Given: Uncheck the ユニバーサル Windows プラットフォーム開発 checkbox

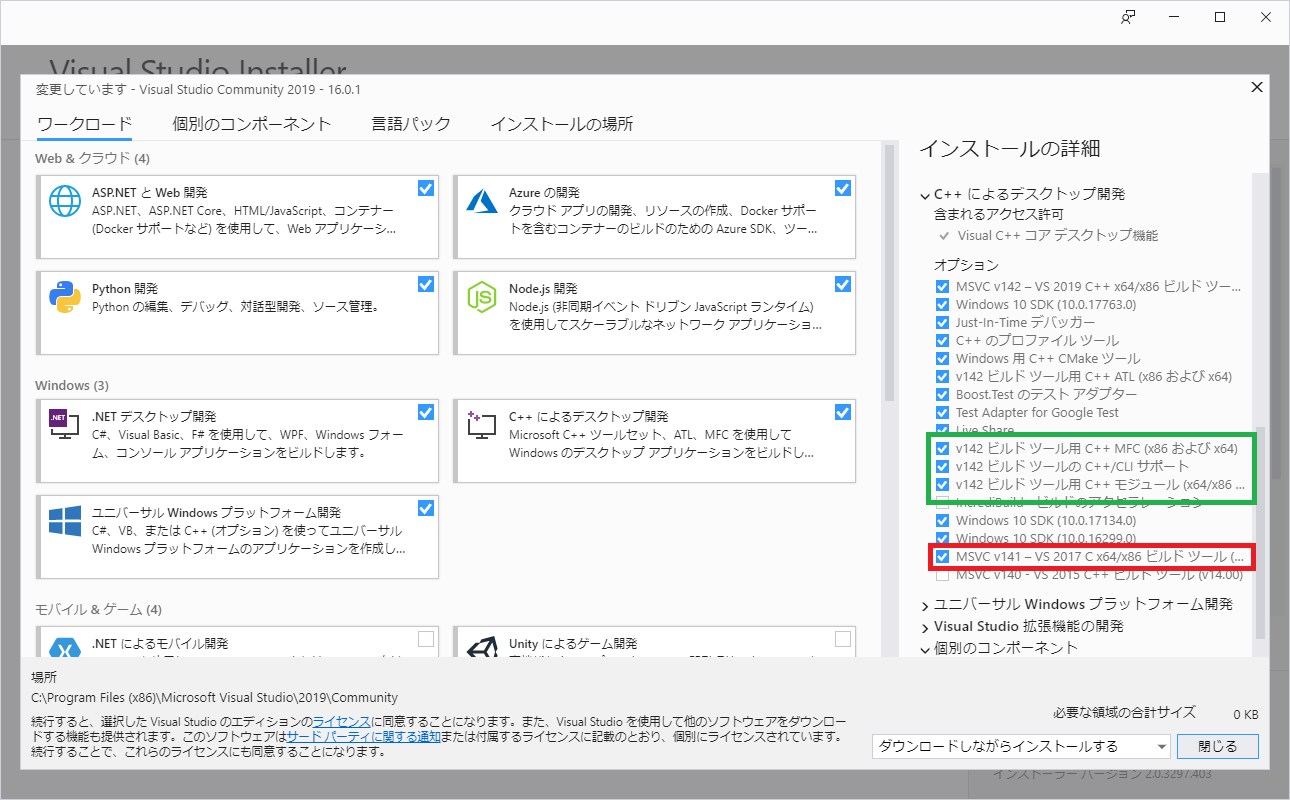Looking at the screenshot, I should 426,508.
